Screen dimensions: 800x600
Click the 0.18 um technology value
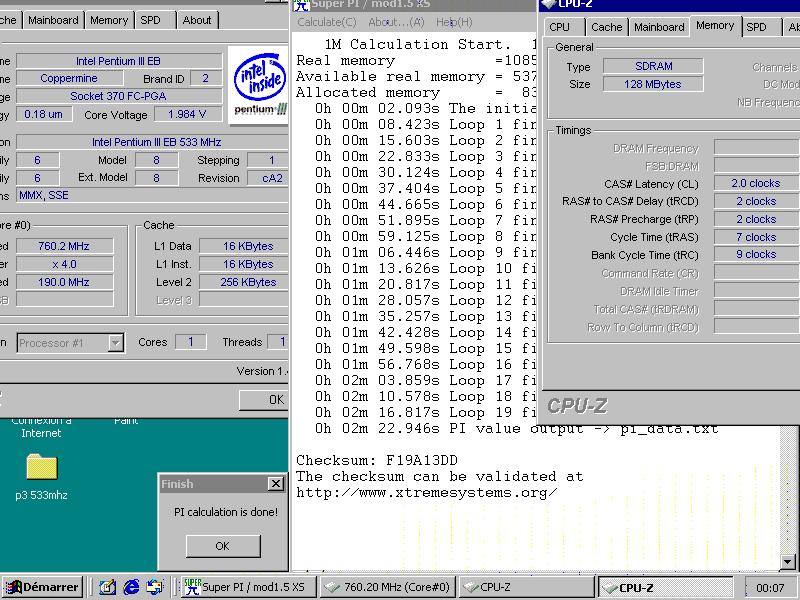tap(43, 114)
